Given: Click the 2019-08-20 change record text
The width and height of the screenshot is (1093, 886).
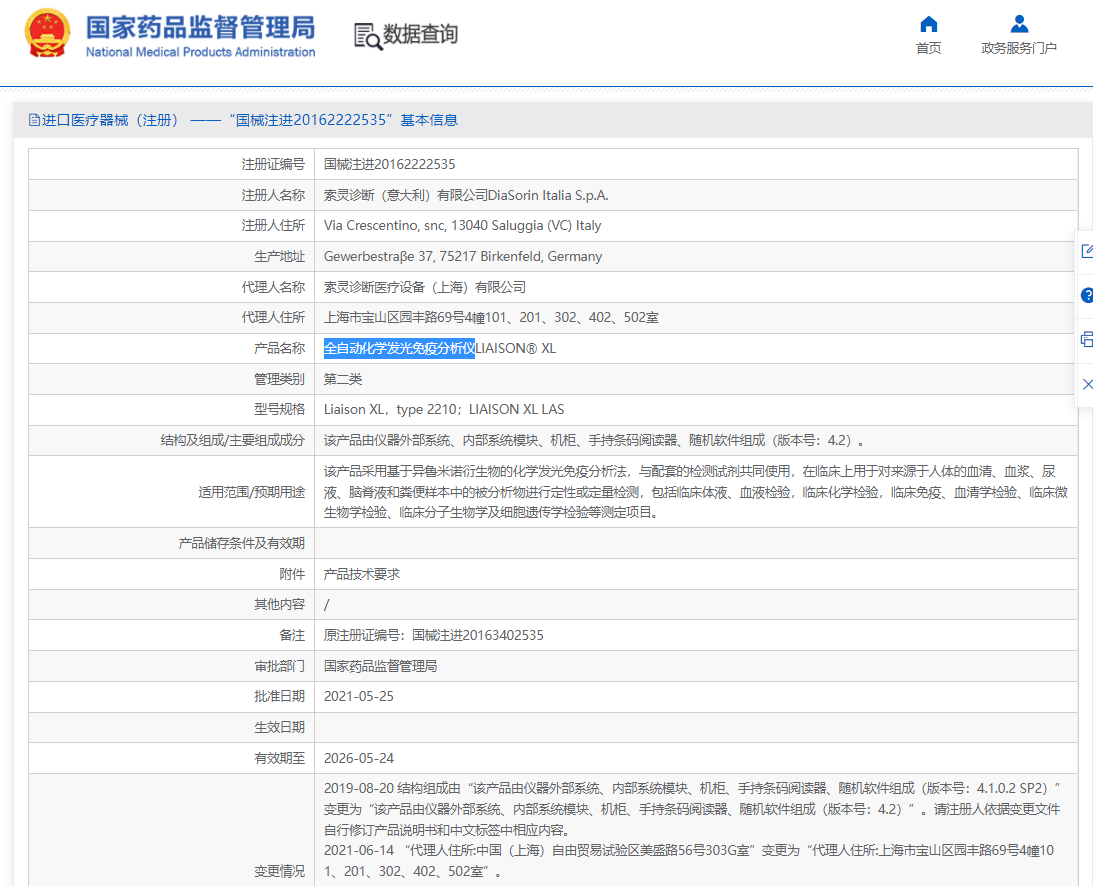Looking at the screenshot, I should 692,809.
